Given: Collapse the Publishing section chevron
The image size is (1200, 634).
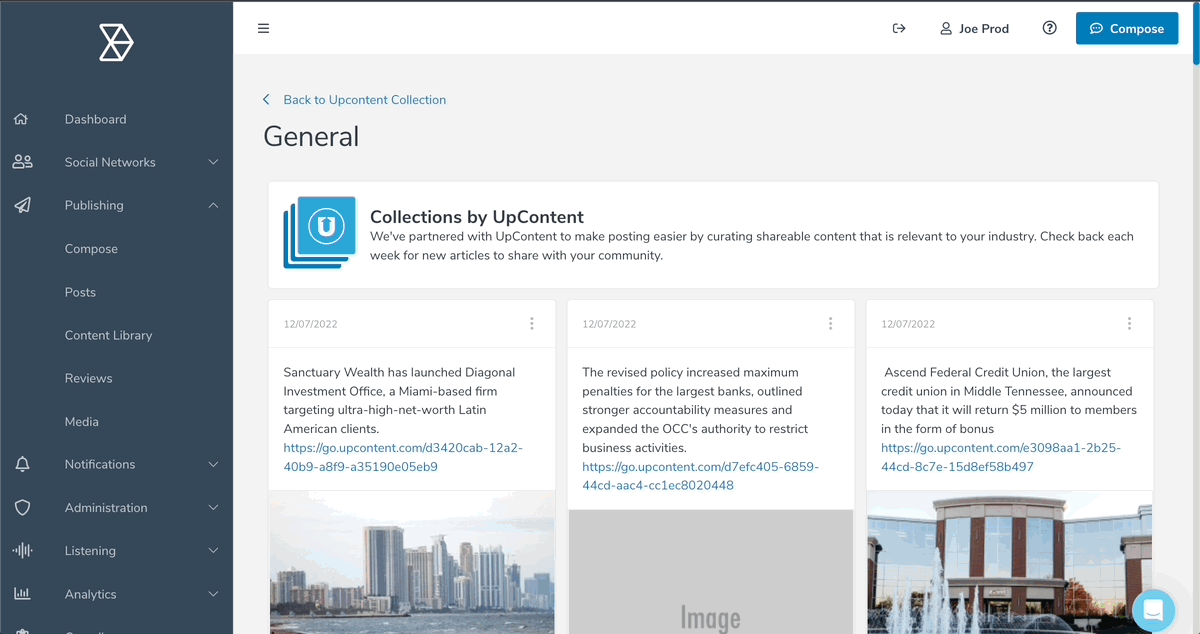Looking at the screenshot, I should coord(214,205).
